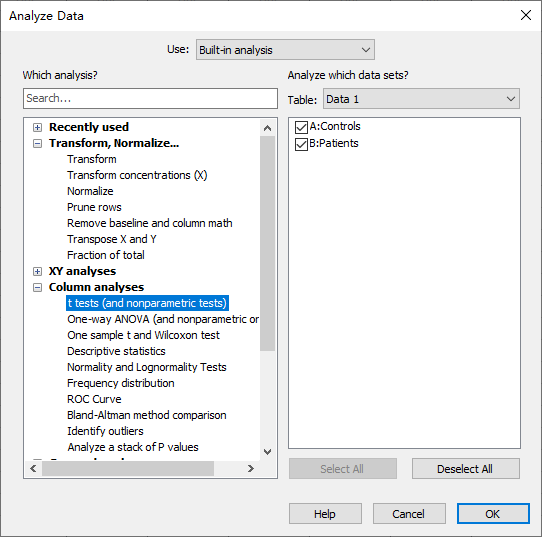Pick Identify outliers in the list
Viewport: 542px width, 537px height.
tap(105, 431)
